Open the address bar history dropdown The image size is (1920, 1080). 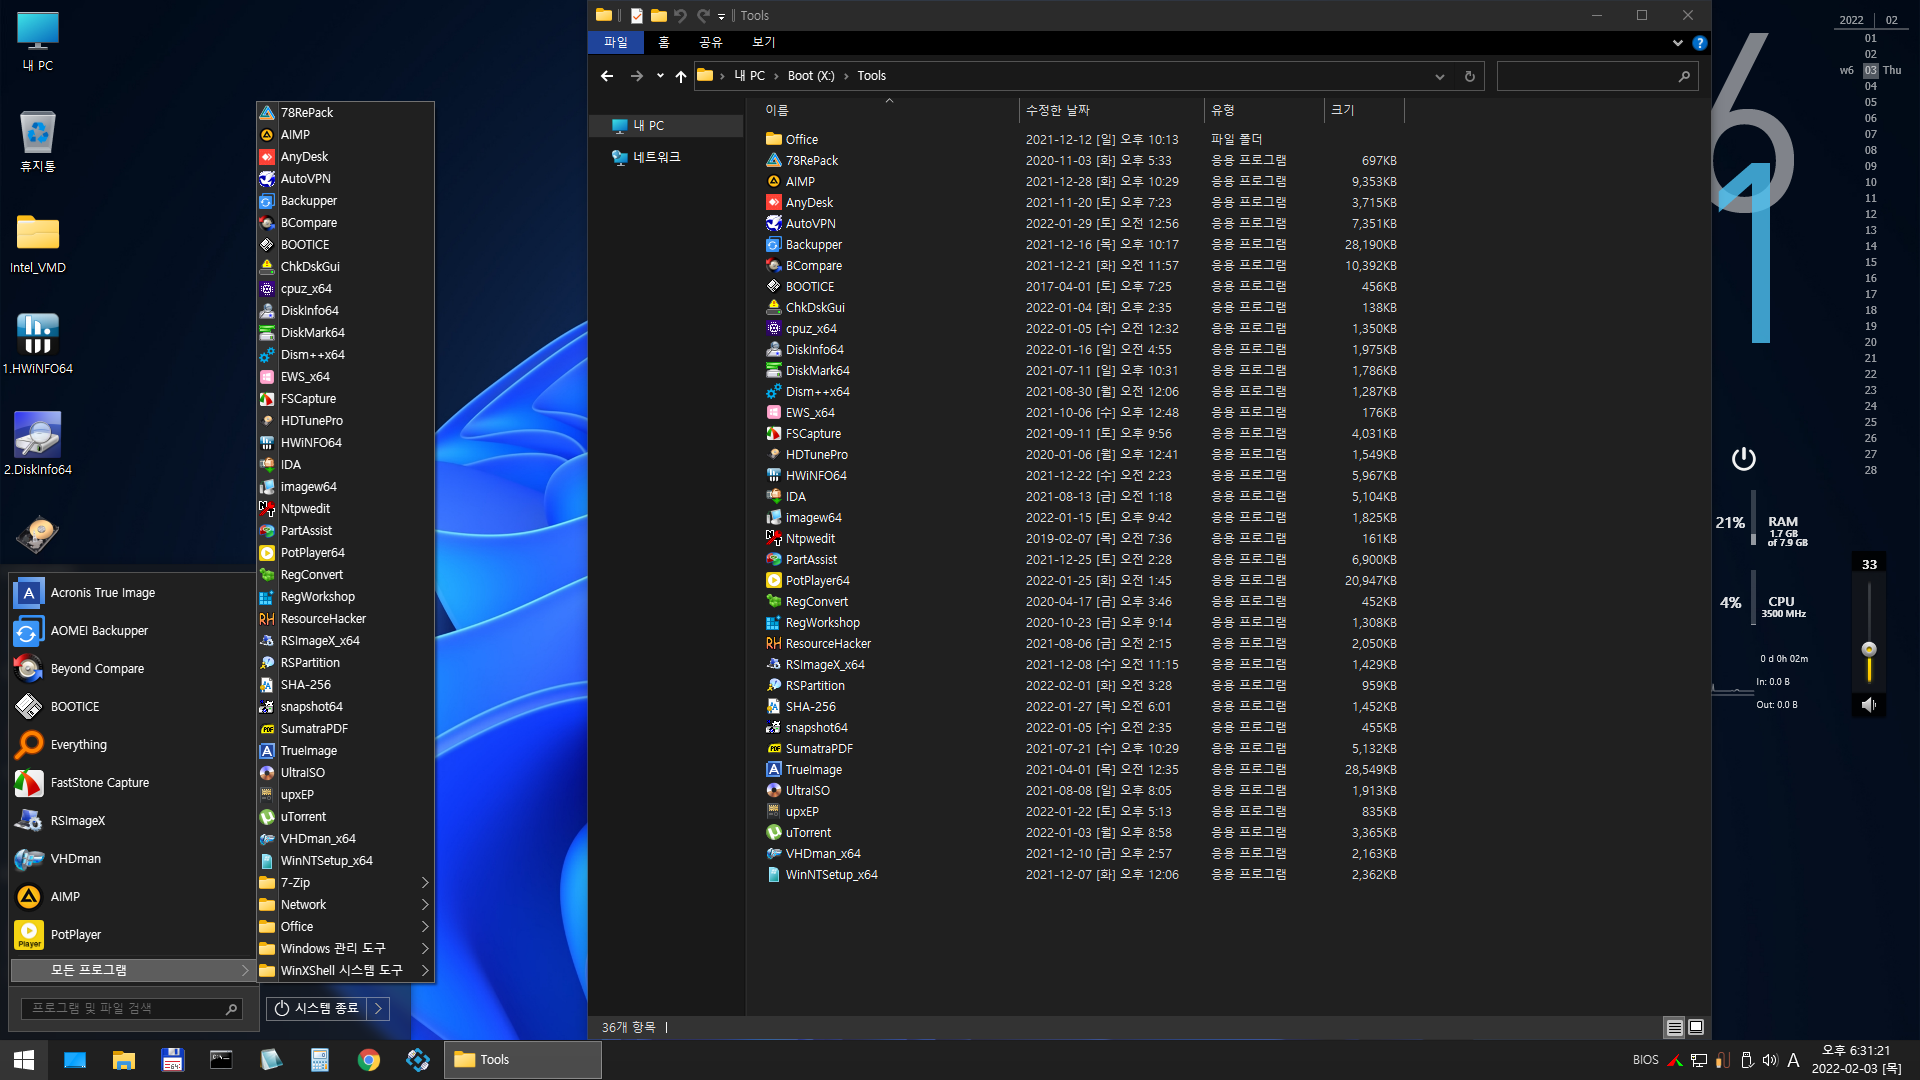pyautogui.click(x=1439, y=76)
